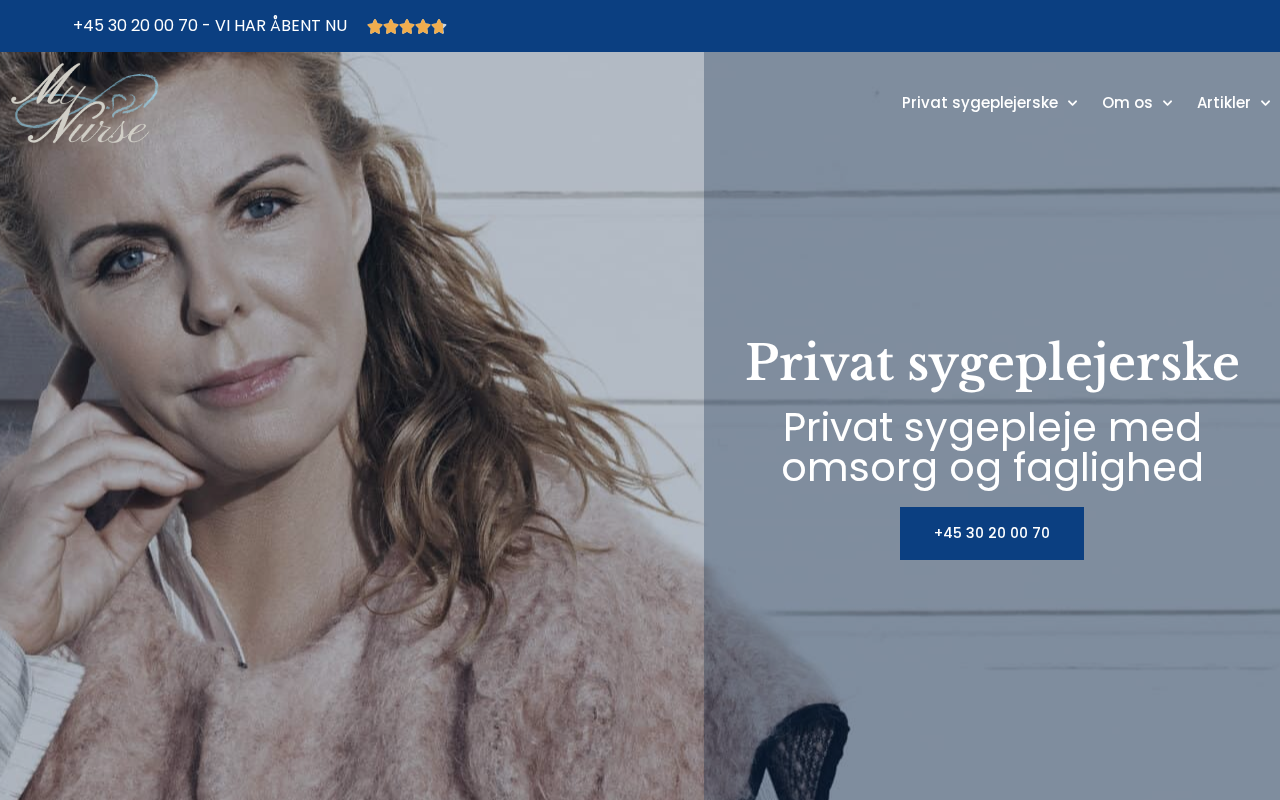Click the fifth rating star
The width and height of the screenshot is (1280, 800).
(439, 27)
